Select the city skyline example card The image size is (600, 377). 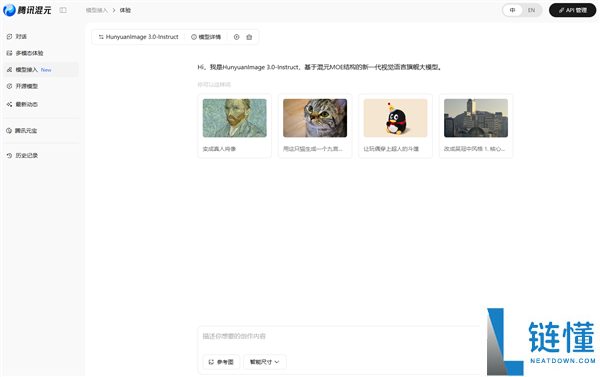pos(476,126)
